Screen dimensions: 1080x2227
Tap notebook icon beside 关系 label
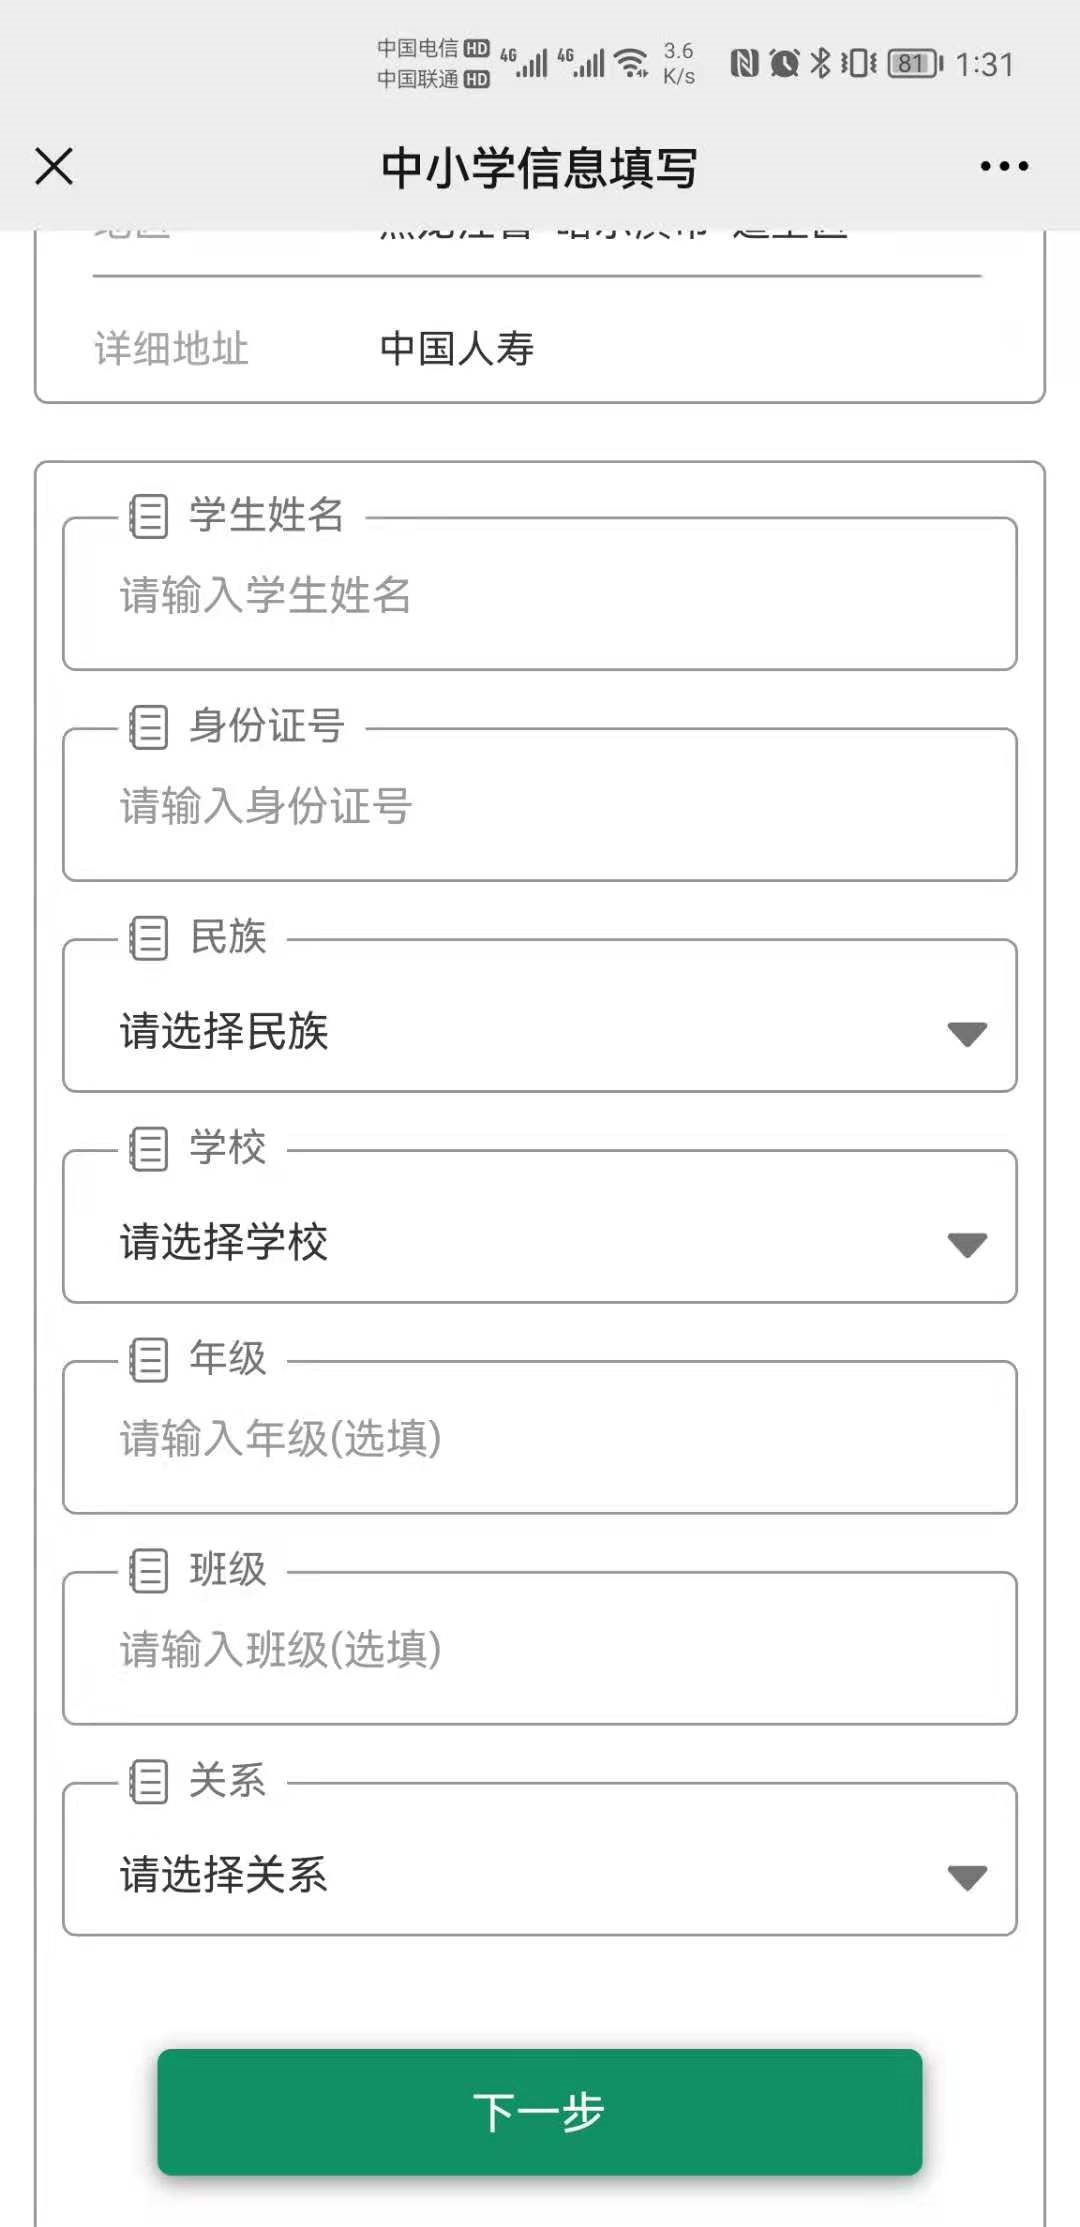(x=149, y=1782)
